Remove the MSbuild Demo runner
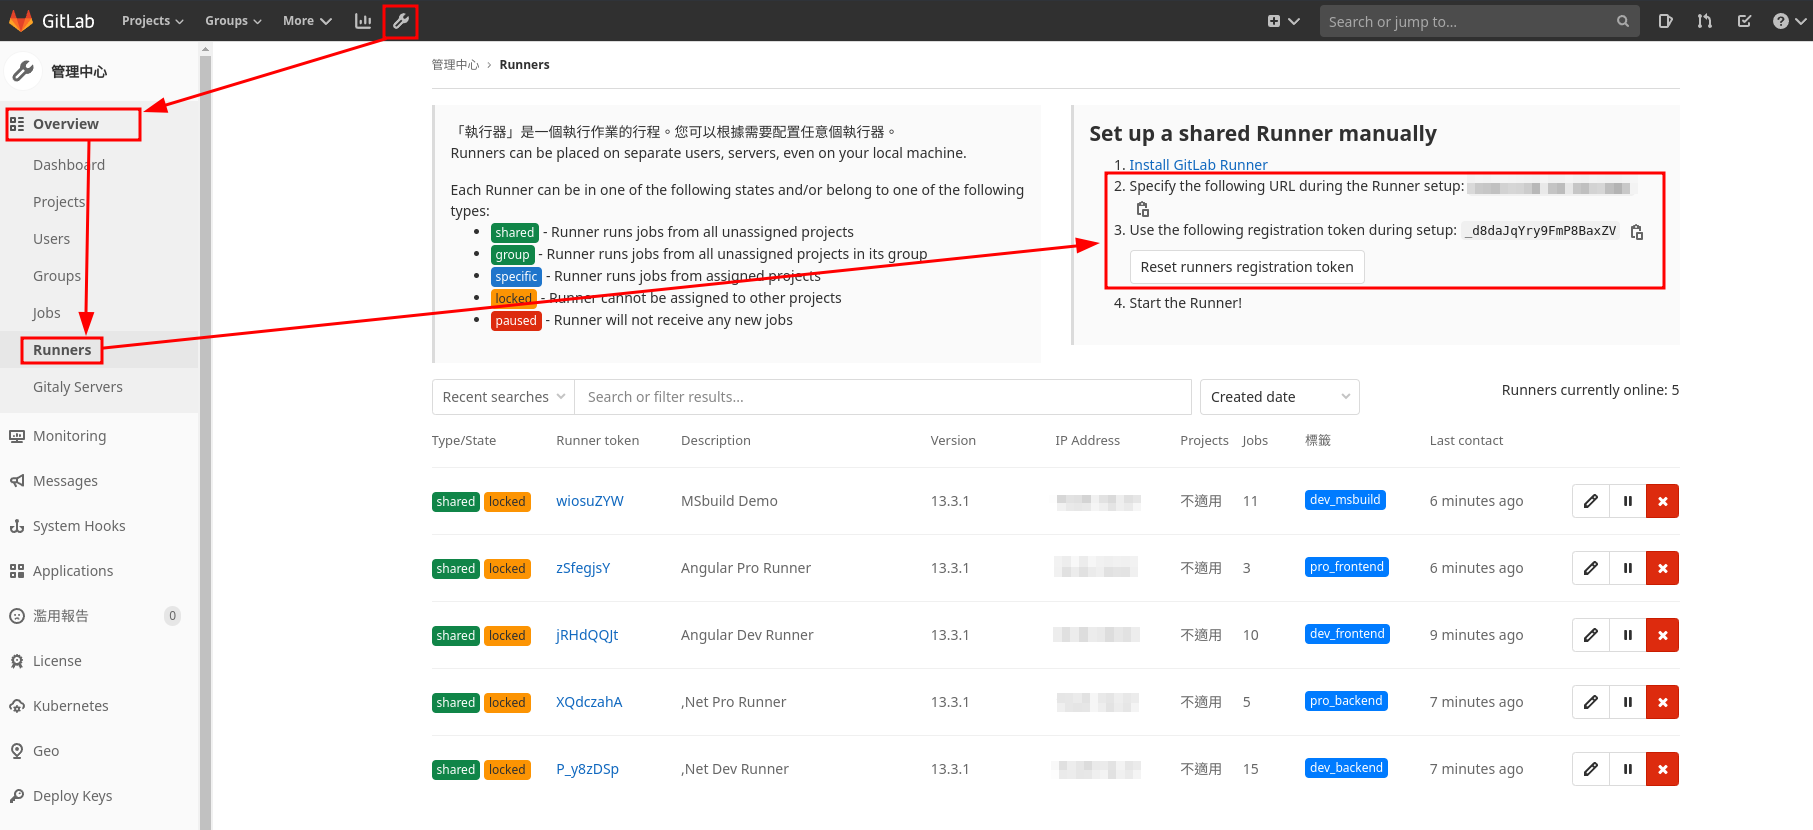 pyautogui.click(x=1663, y=501)
